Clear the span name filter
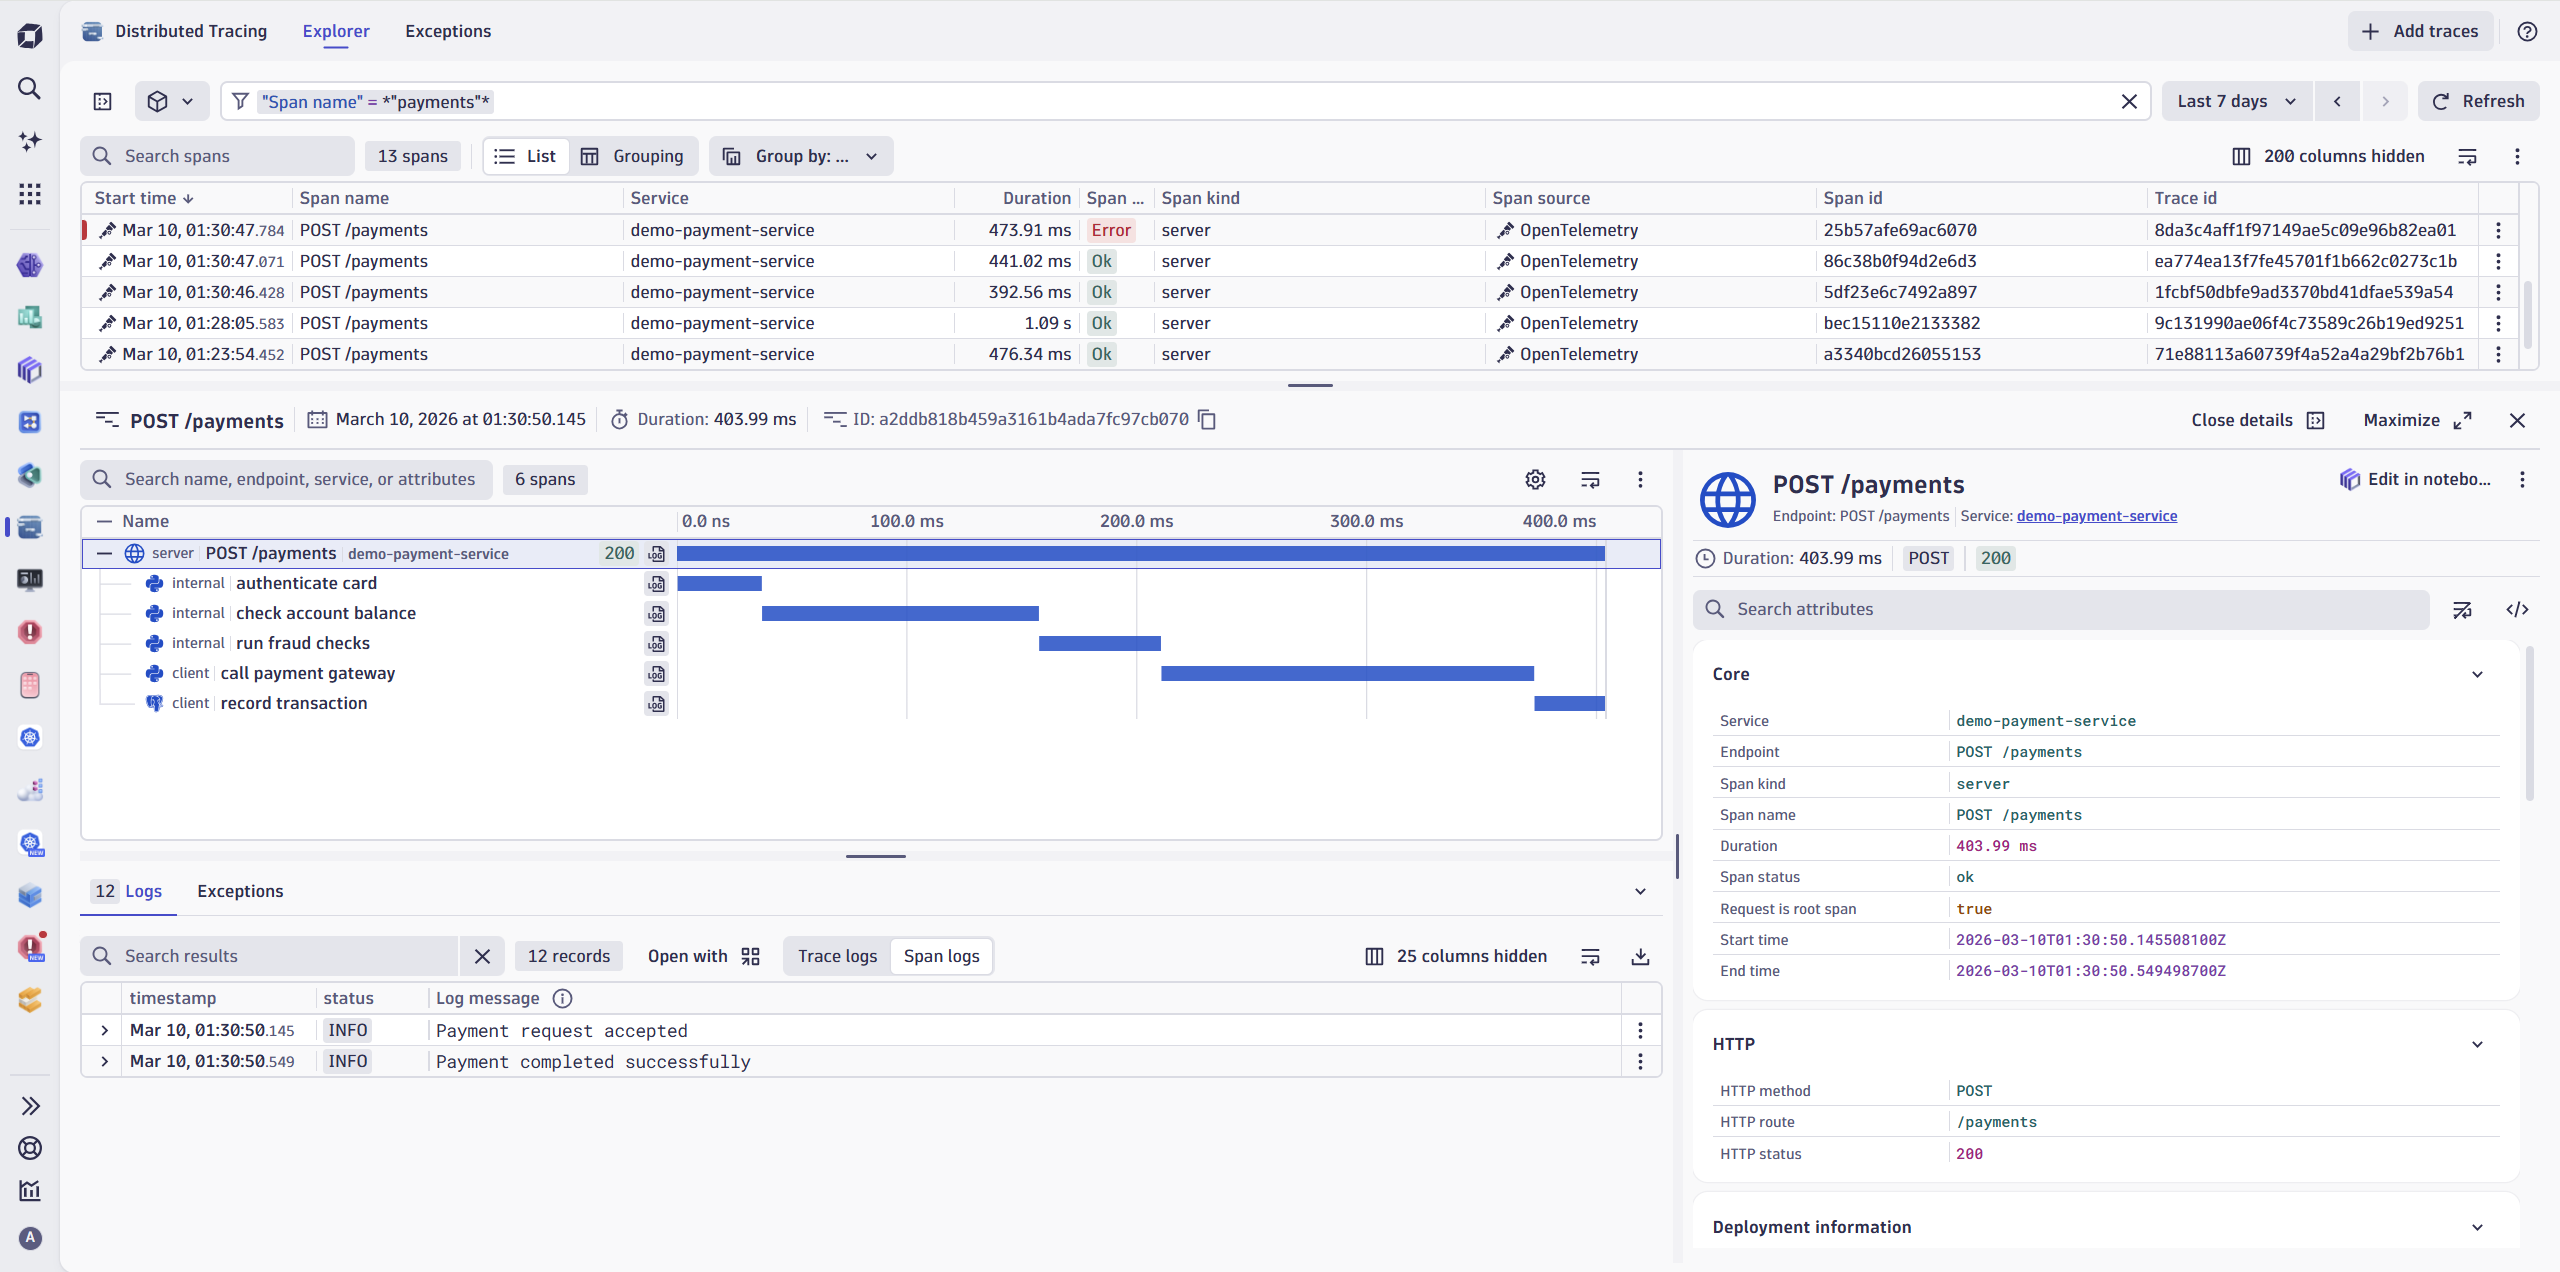2560x1272 pixels. tap(2129, 101)
